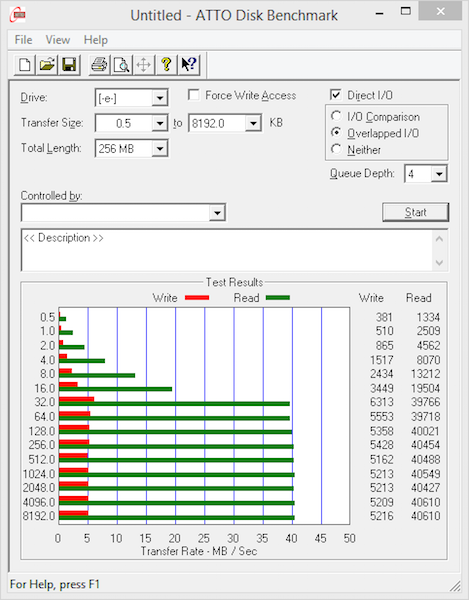Select Overlapped I/O radio option

point(336,132)
